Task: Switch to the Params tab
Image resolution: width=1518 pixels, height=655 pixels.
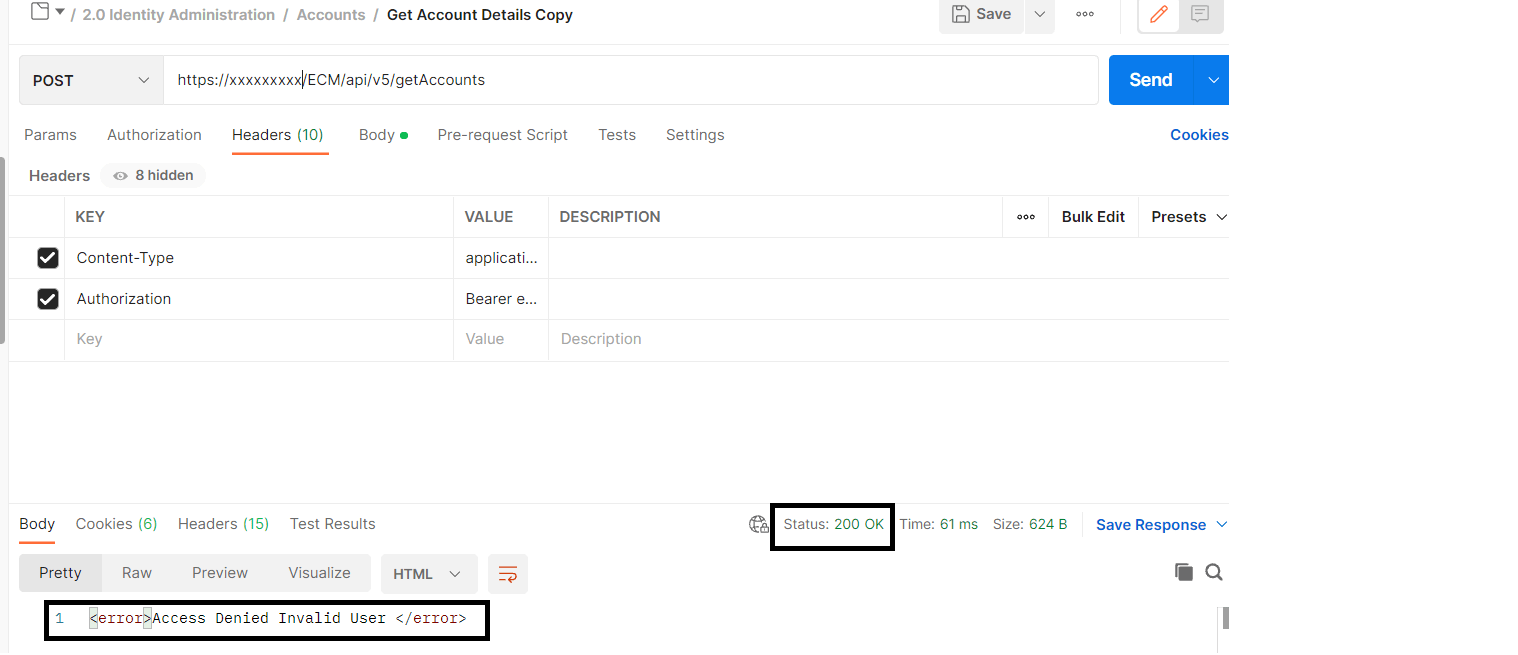Action: click(50, 135)
